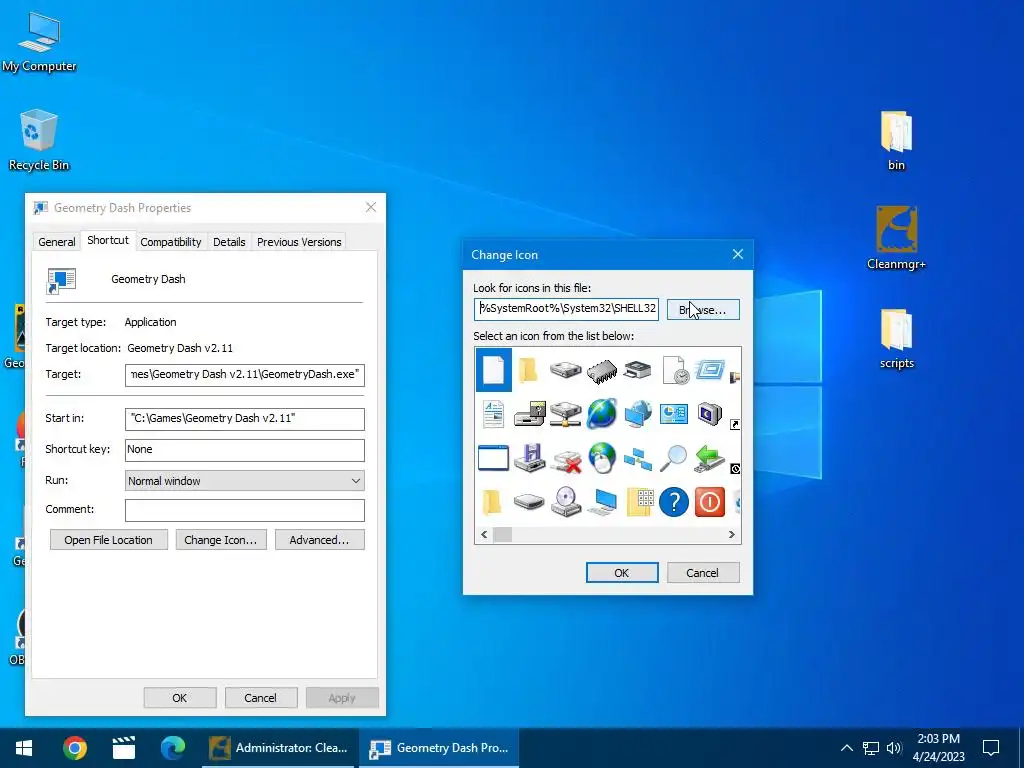Pick the folder with grid overlay icon
The height and width of the screenshot is (768, 1024).
click(640, 502)
